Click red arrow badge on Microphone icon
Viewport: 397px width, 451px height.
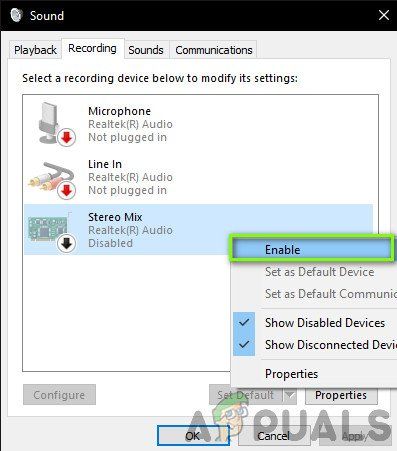(x=67, y=137)
